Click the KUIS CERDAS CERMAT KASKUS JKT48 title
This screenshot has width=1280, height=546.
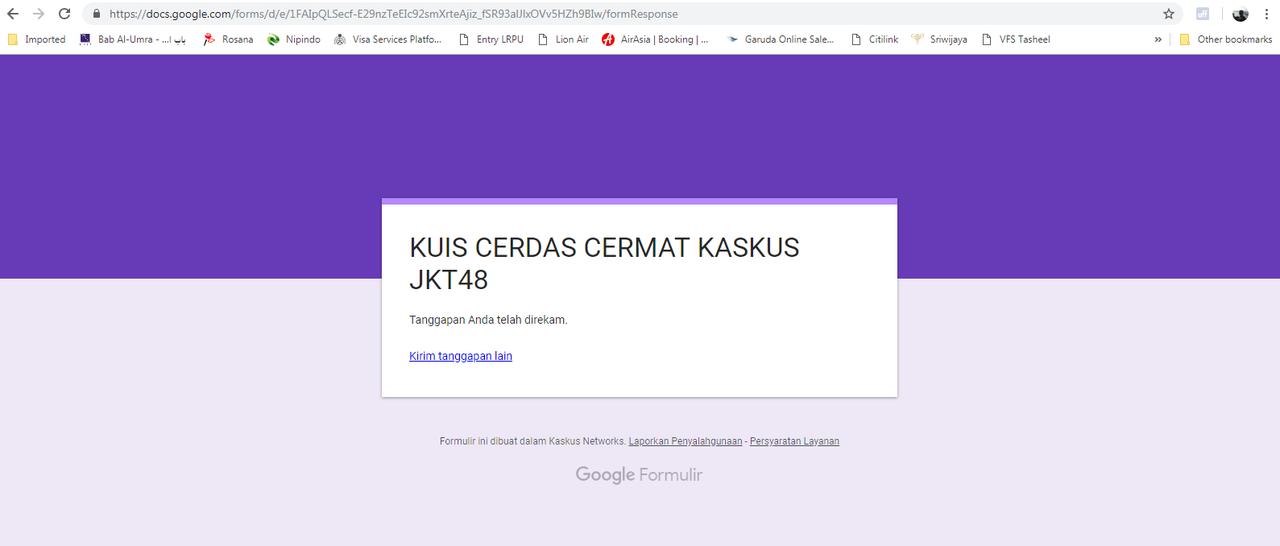(x=604, y=263)
